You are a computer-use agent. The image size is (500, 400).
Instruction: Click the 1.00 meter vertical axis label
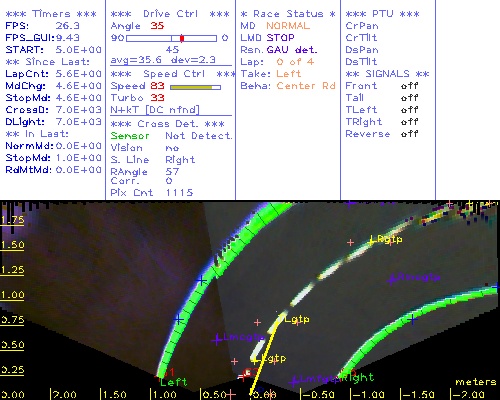(x=12, y=295)
